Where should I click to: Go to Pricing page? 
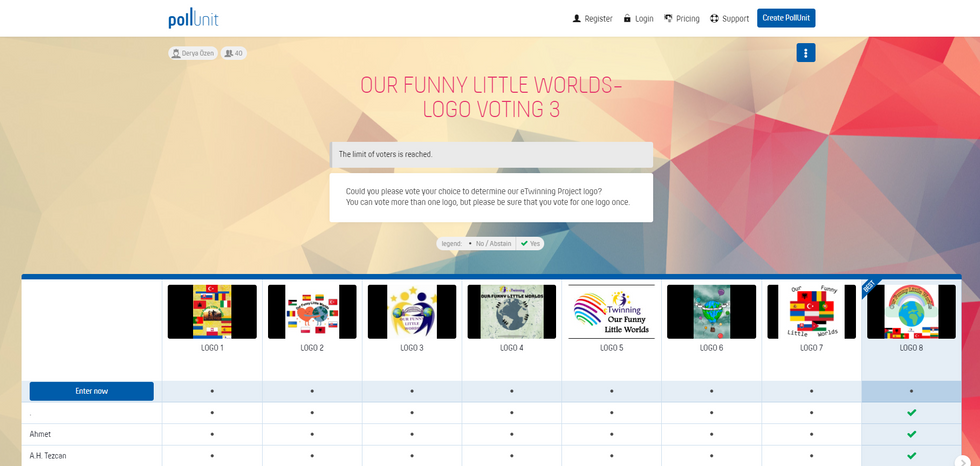pos(682,19)
